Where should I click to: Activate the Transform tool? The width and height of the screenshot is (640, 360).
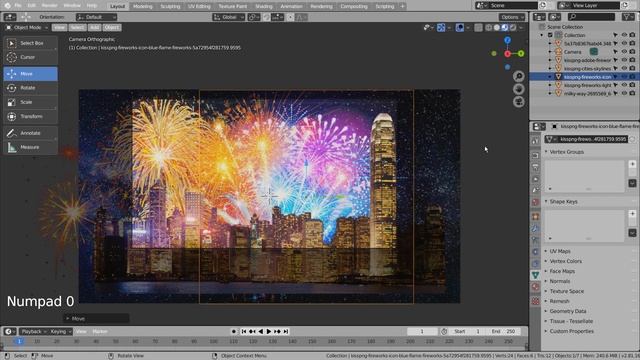pyautogui.click(x=31, y=116)
